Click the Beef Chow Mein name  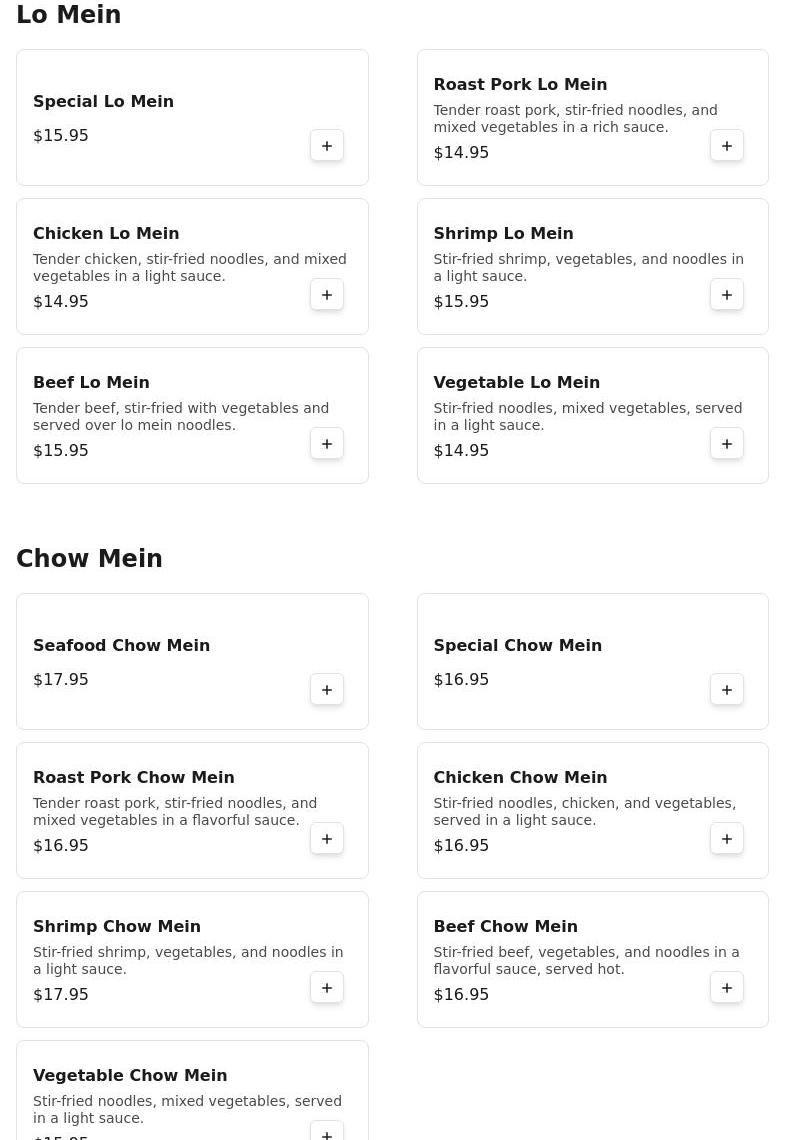click(x=505, y=927)
